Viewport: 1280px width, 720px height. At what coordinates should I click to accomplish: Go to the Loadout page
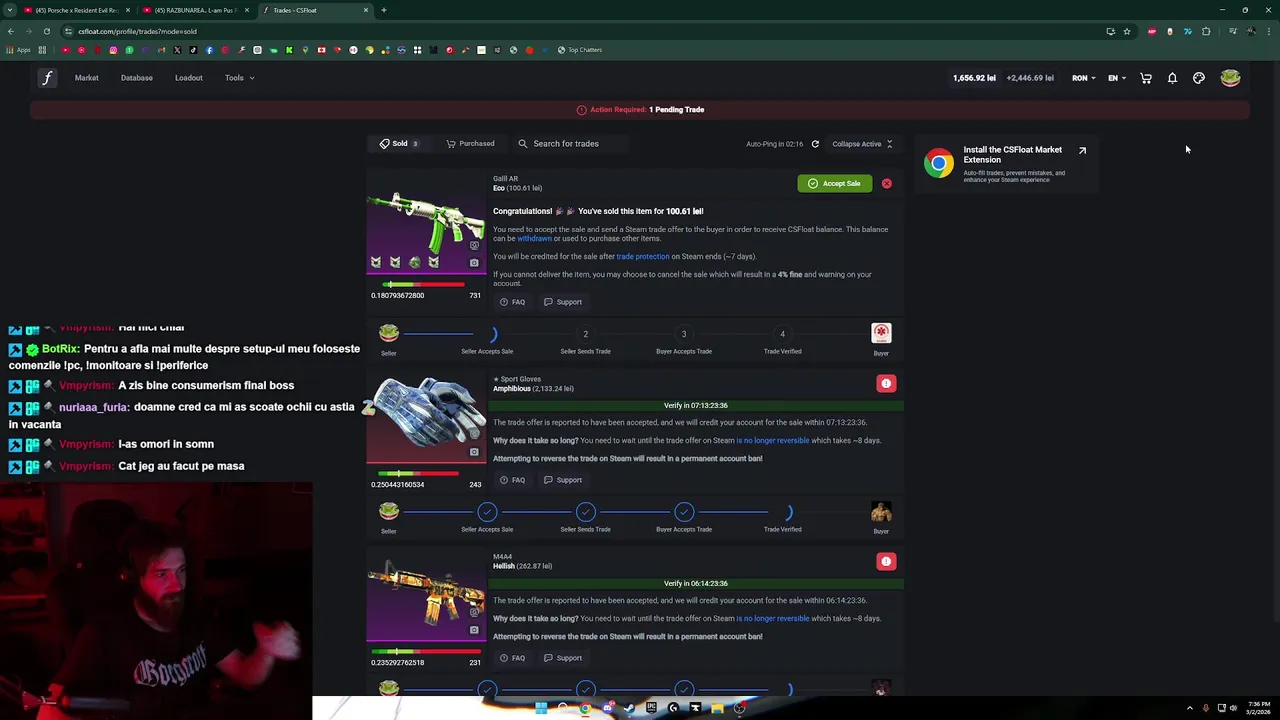click(189, 78)
